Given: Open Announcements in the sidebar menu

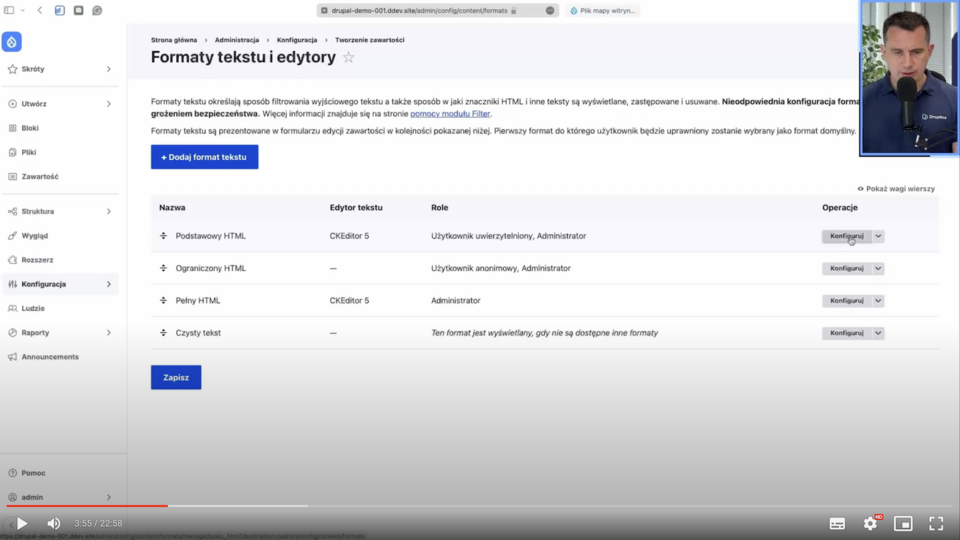Looking at the screenshot, I should [50, 357].
